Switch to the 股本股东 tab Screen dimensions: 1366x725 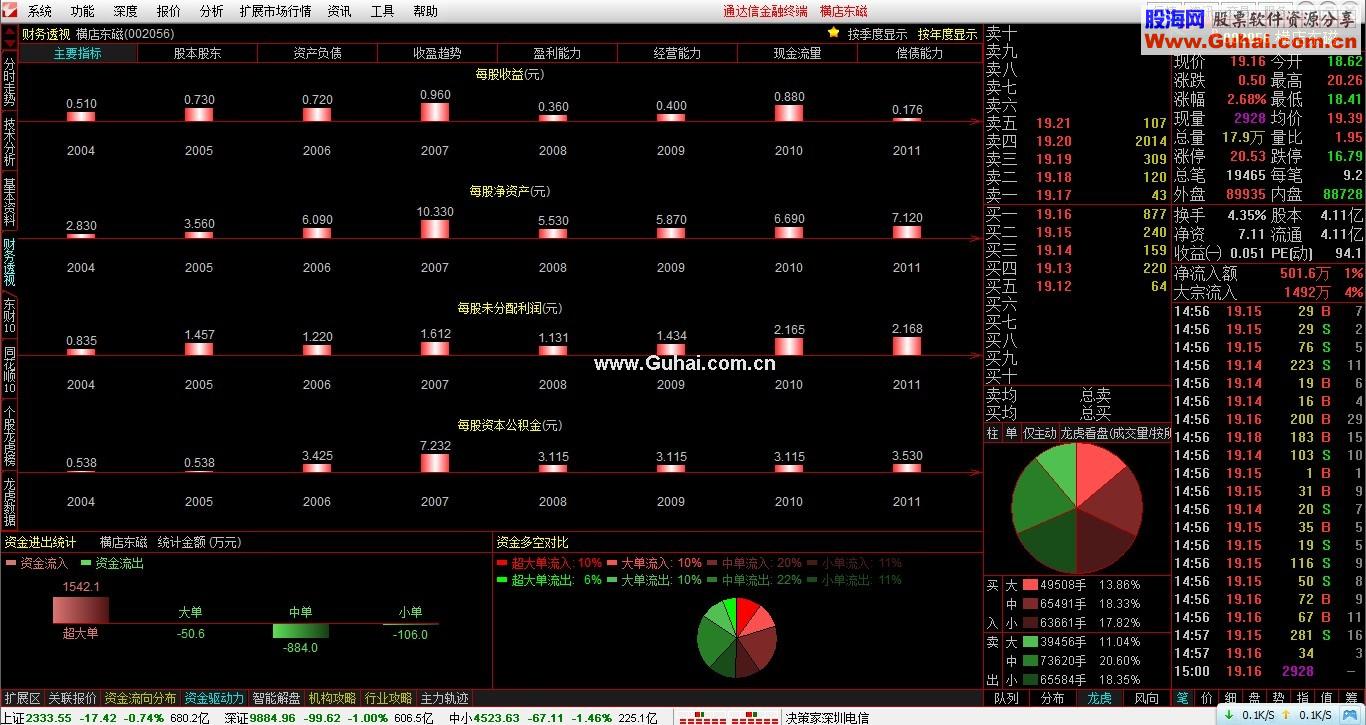198,53
